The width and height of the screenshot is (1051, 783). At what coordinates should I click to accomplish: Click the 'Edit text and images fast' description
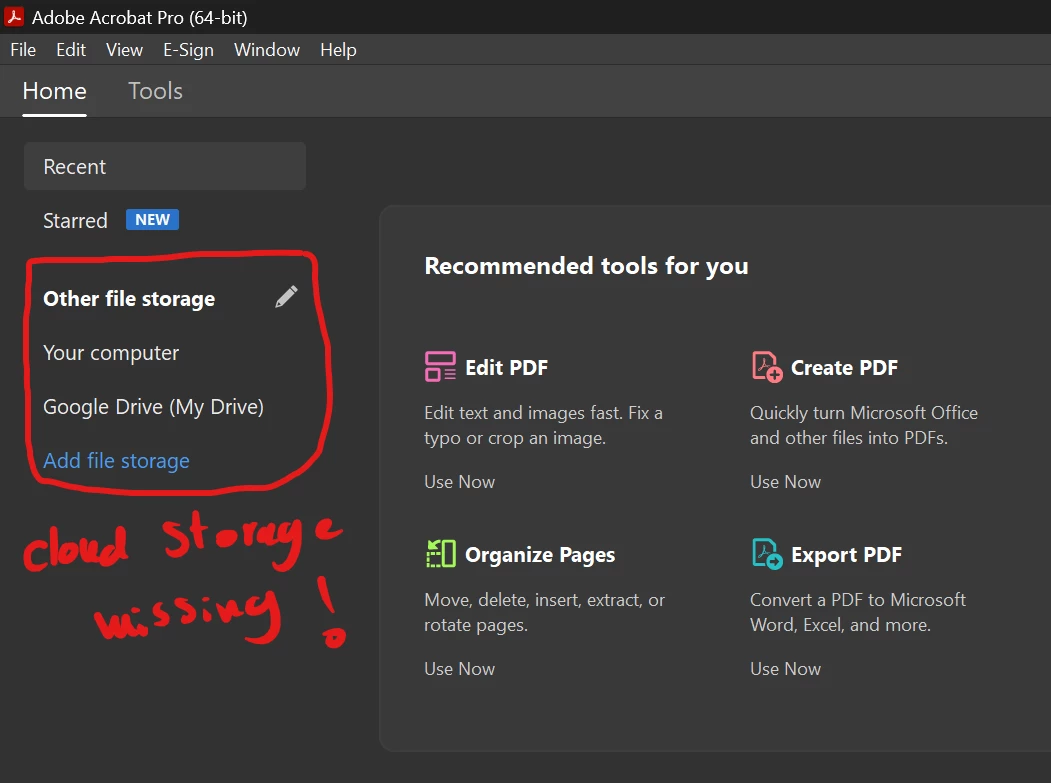pyautogui.click(x=544, y=425)
